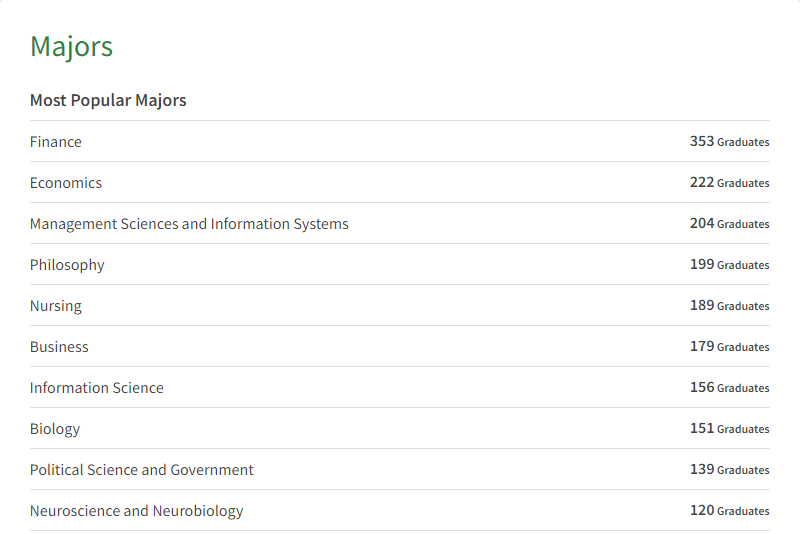The height and width of the screenshot is (534, 800).
Task: Click the 139 Graduates count
Action: (x=729, y=470)
